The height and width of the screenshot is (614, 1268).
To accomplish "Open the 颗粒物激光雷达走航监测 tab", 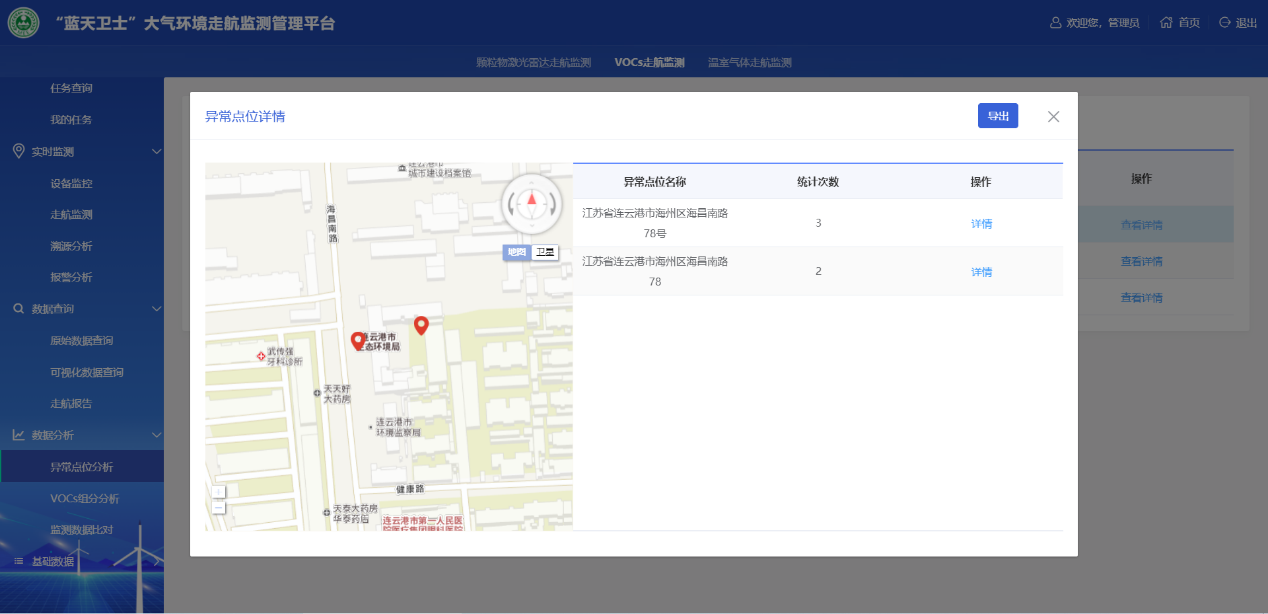I will coord(533,62).
